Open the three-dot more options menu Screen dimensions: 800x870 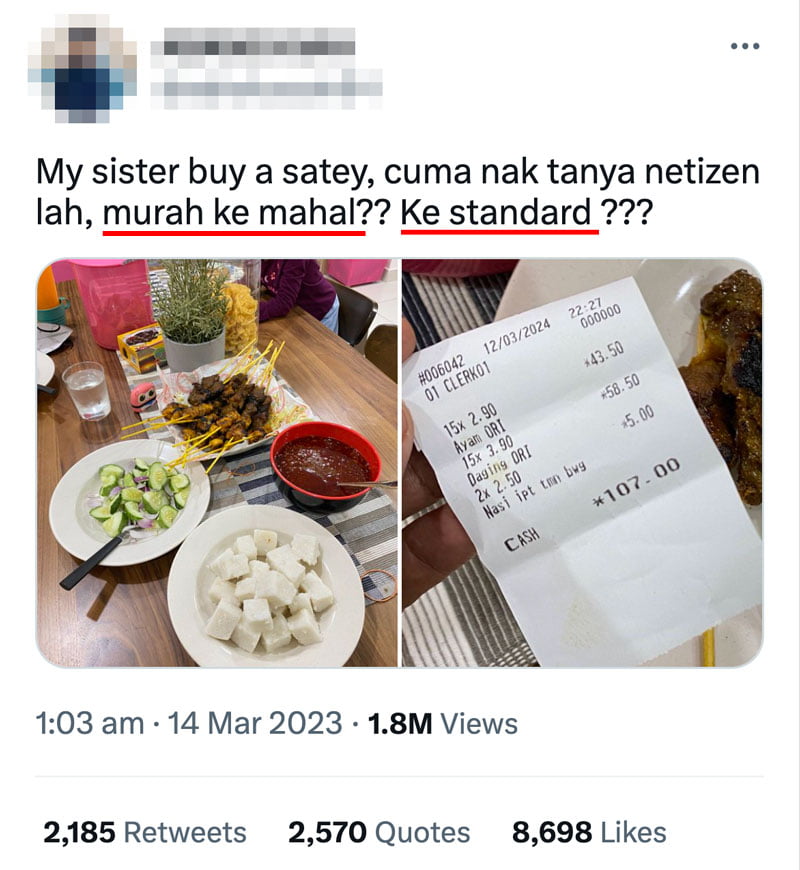point(745,46)
